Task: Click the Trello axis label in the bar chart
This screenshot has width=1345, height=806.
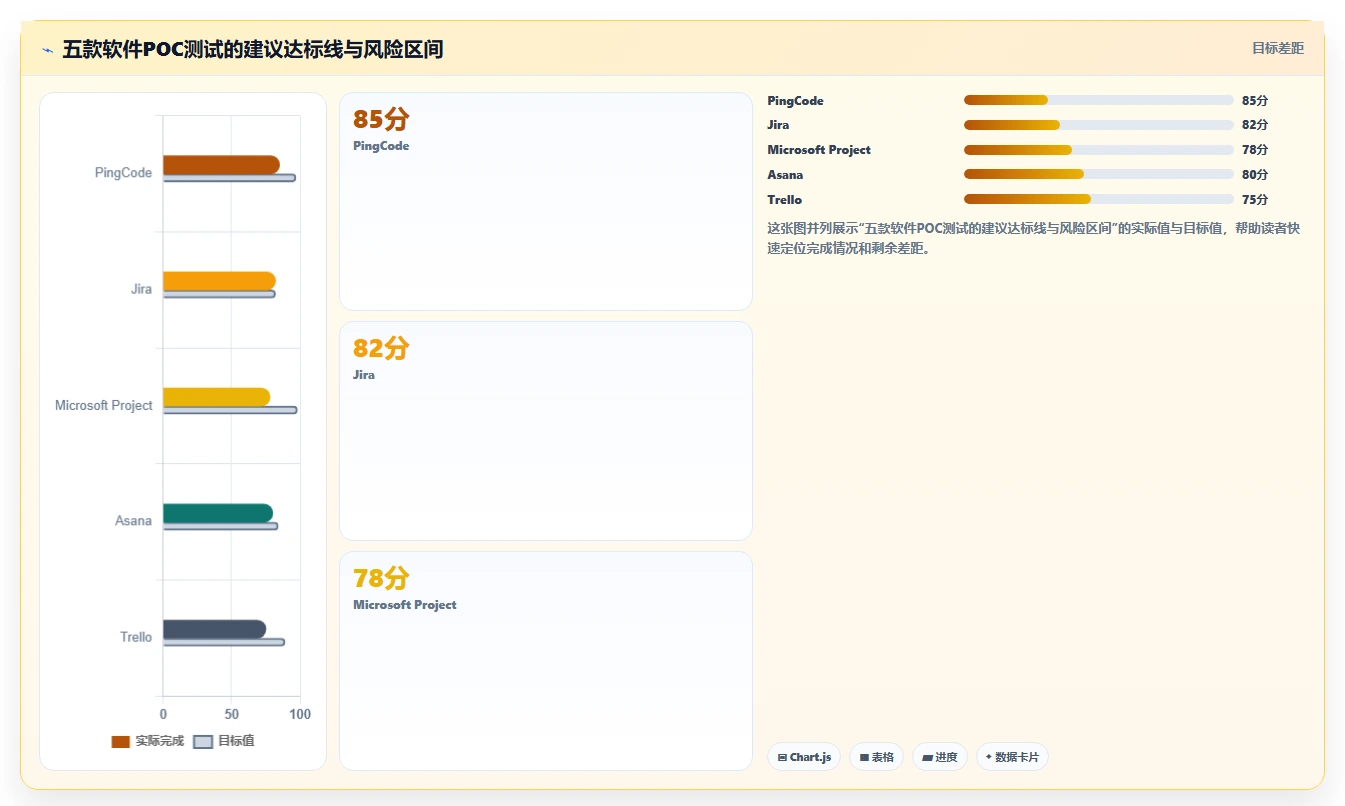Action: [x=136, y=637]
